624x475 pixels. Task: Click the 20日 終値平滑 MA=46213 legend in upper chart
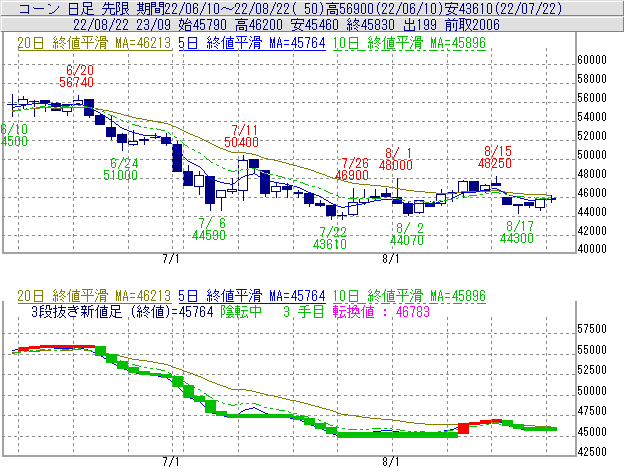coord(94,43)
